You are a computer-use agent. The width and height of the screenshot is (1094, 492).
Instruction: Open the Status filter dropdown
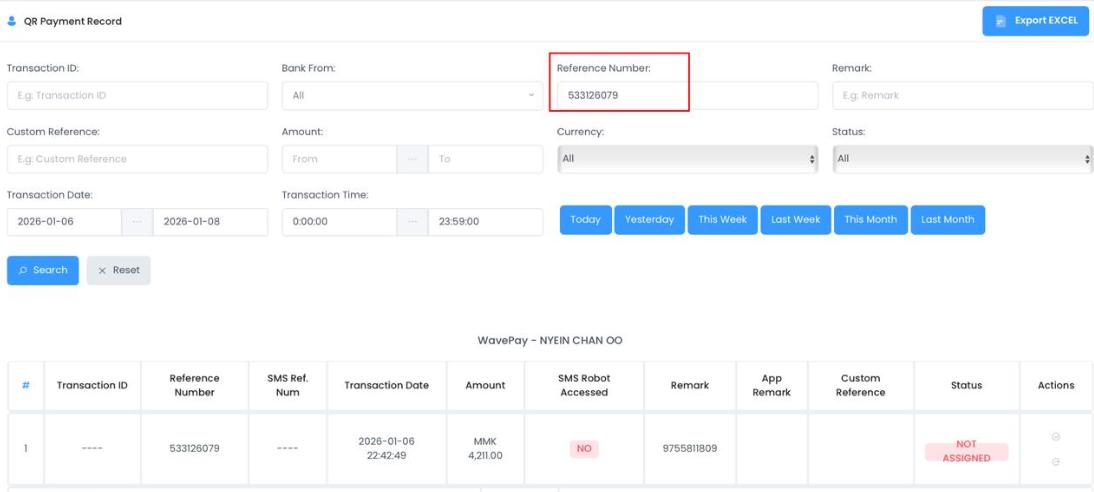(961, 159)
